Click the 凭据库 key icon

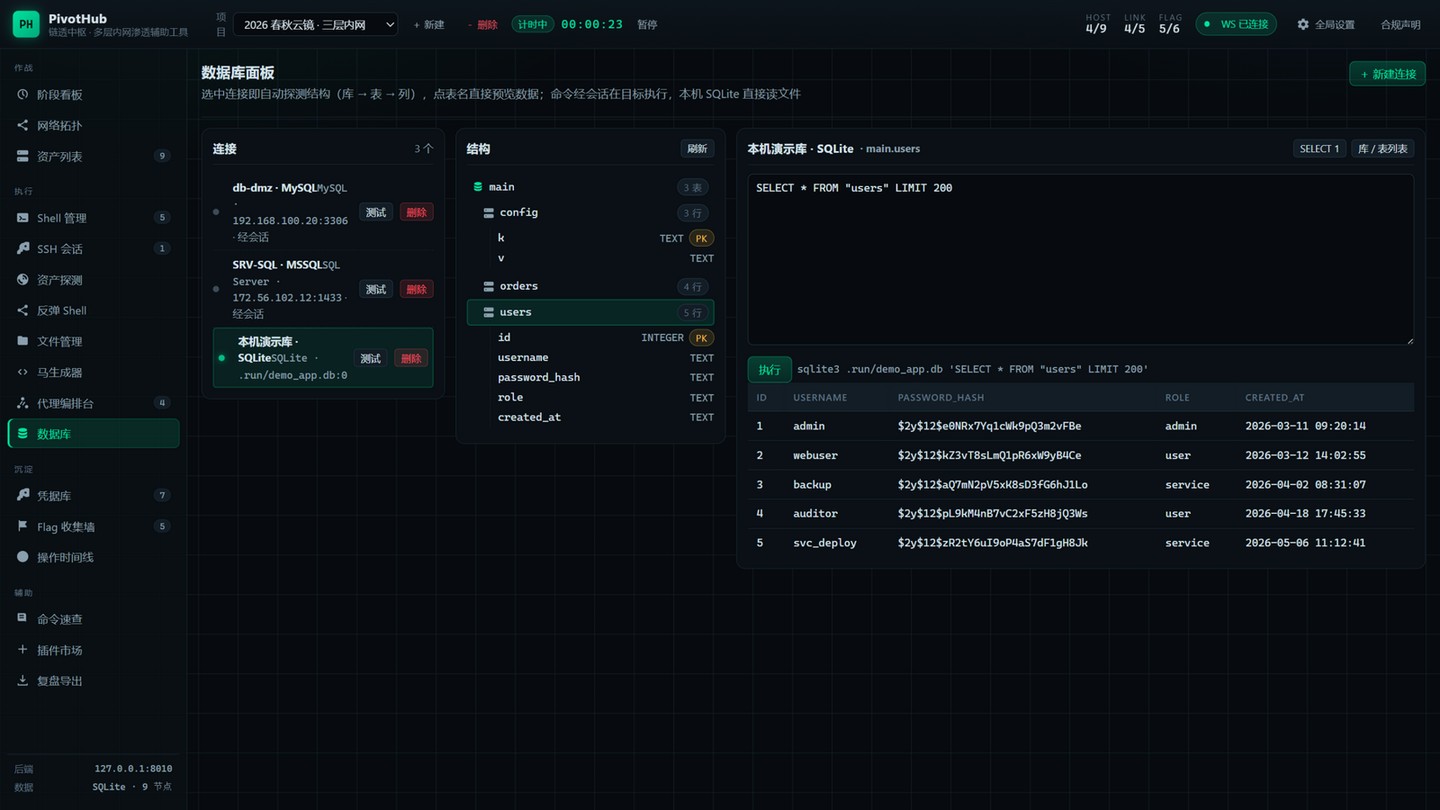pos(23,496)
